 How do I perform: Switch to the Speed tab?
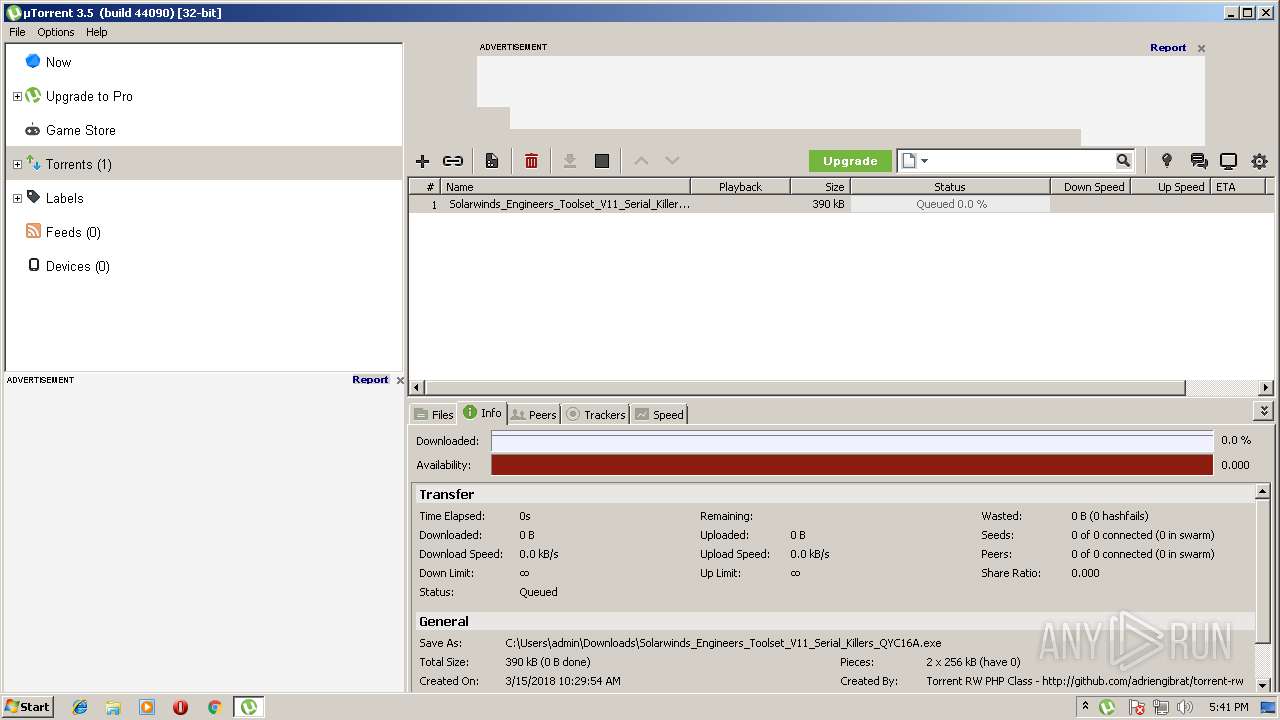click(659, 414)
